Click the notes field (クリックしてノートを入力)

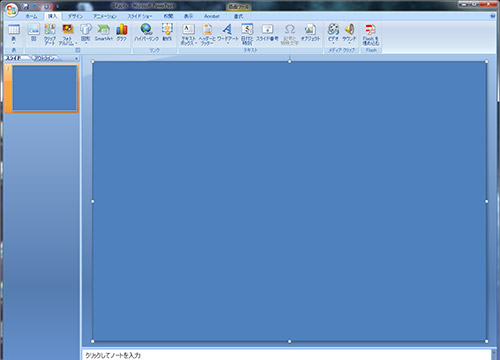[287, 355]
